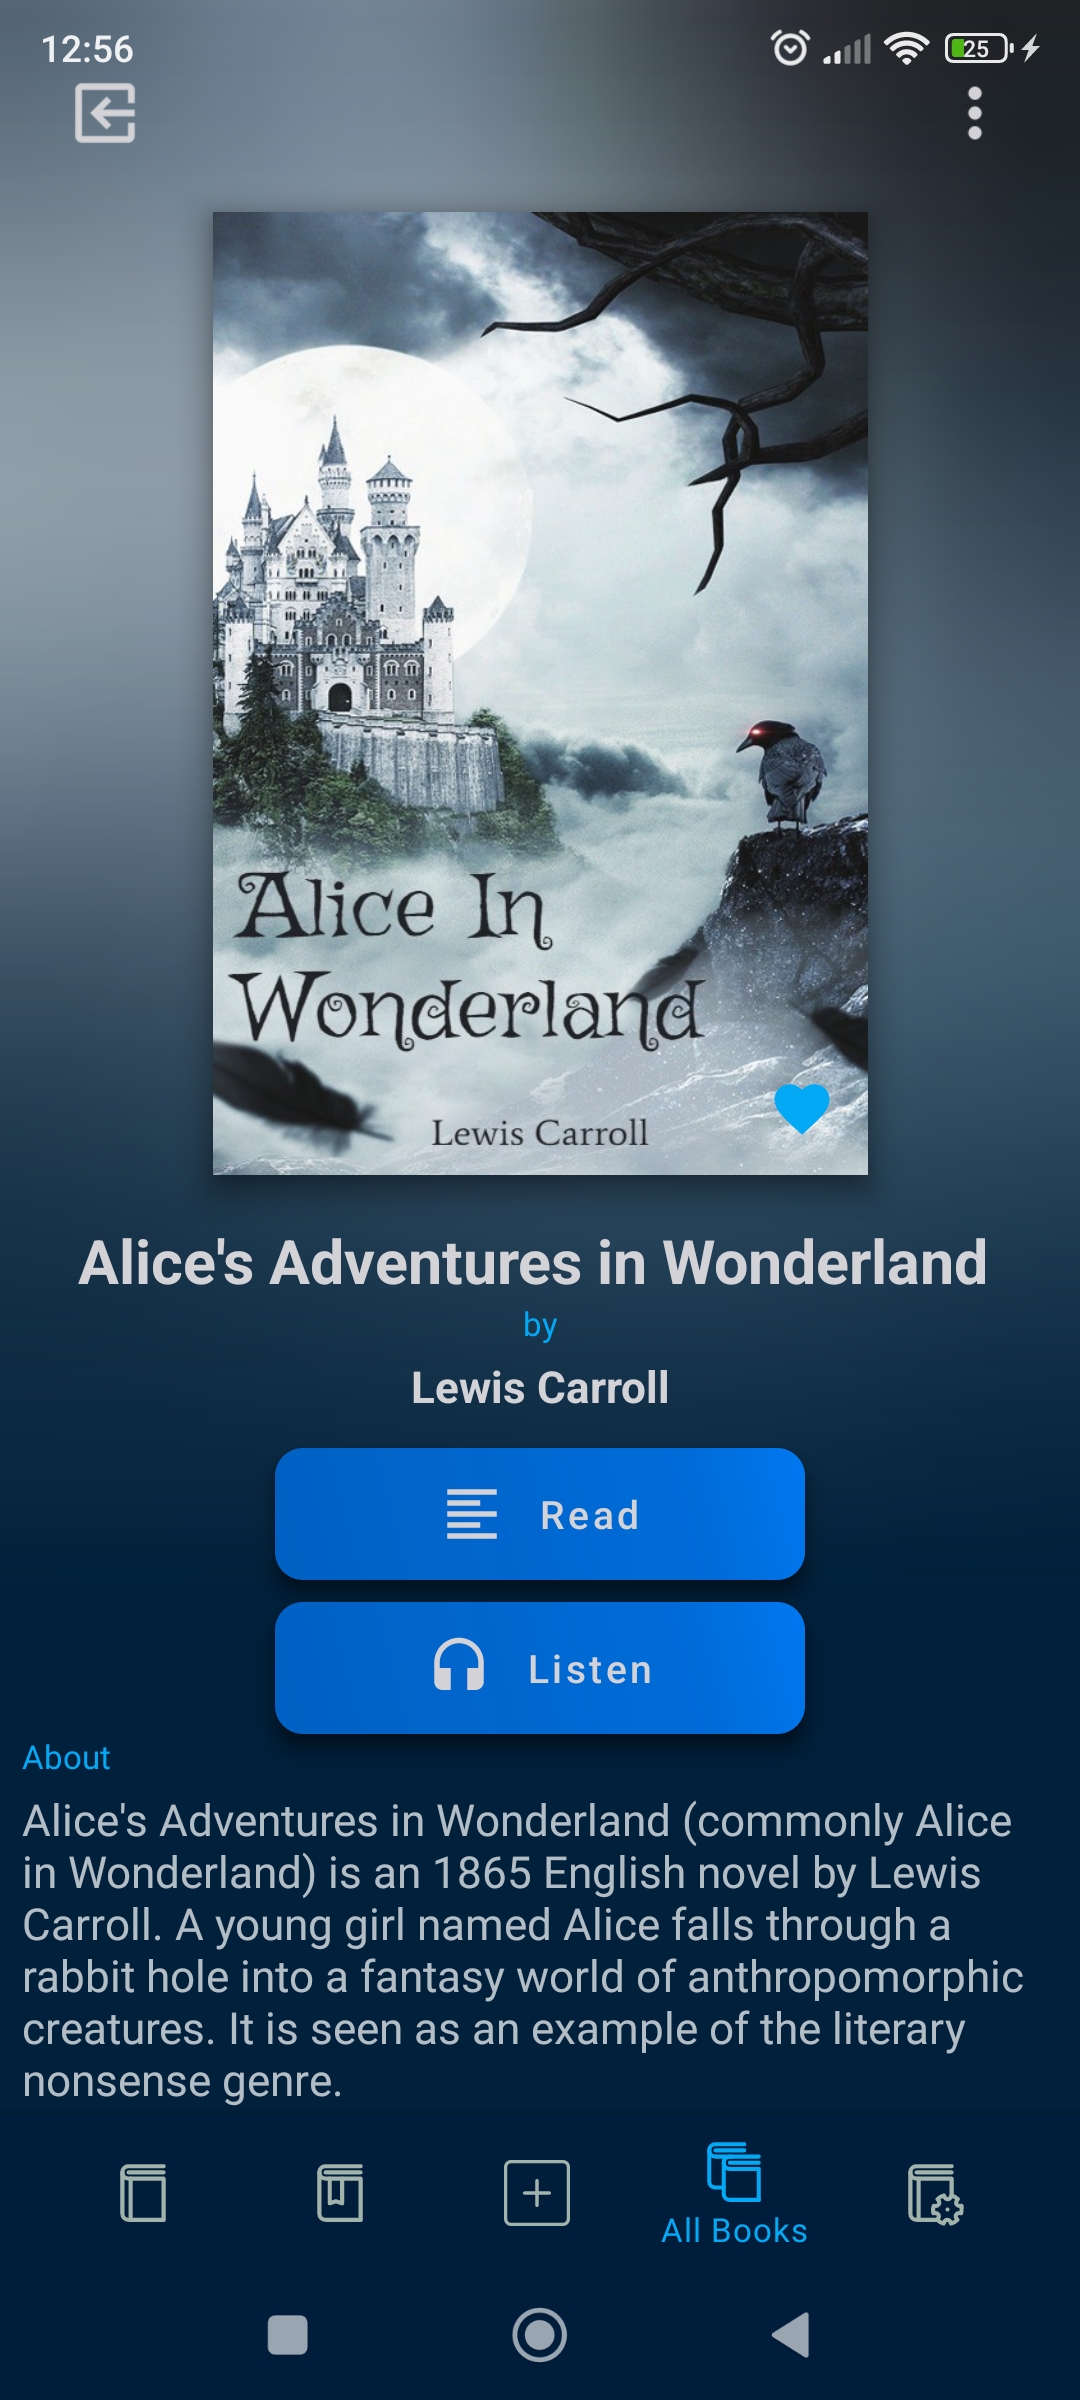
Task: Tap the Android back triangle button
Action: click(x=791, y=2336)
